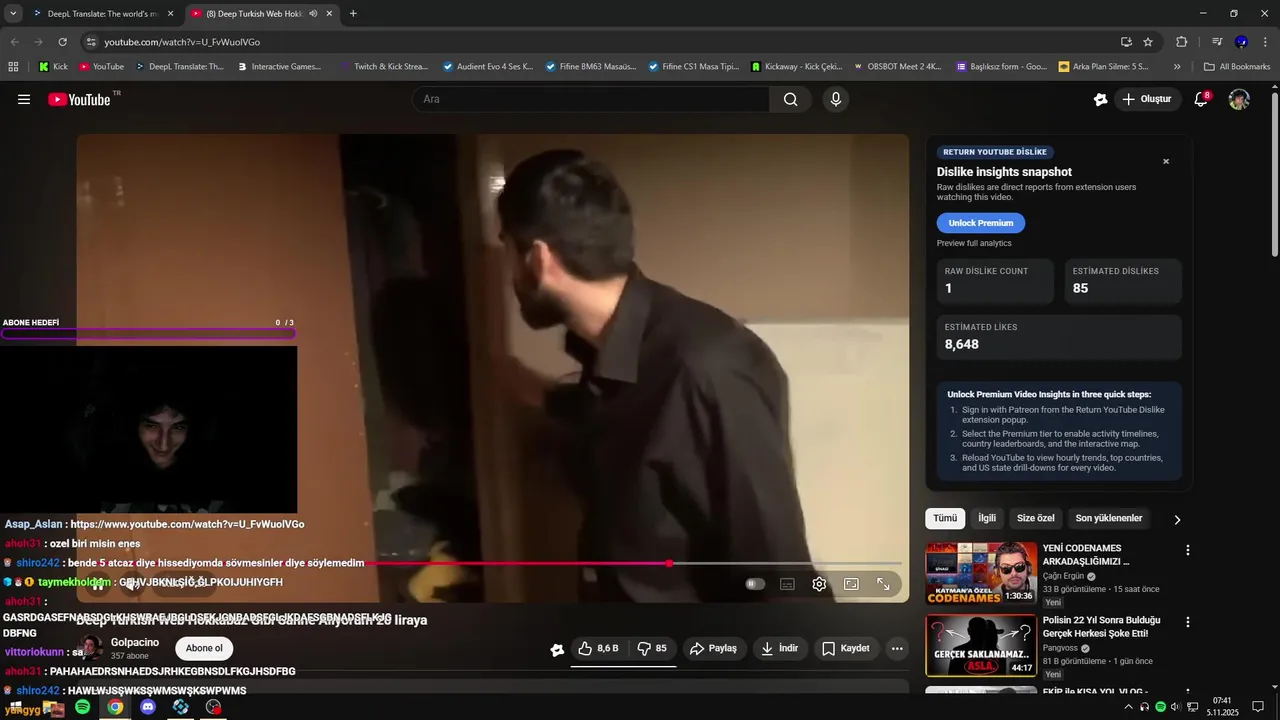The height and width of the screenshot is (720, 1280).
Task: Open Spotify from the taskbar
Action: pyautogui.click(x=83, y=707)
